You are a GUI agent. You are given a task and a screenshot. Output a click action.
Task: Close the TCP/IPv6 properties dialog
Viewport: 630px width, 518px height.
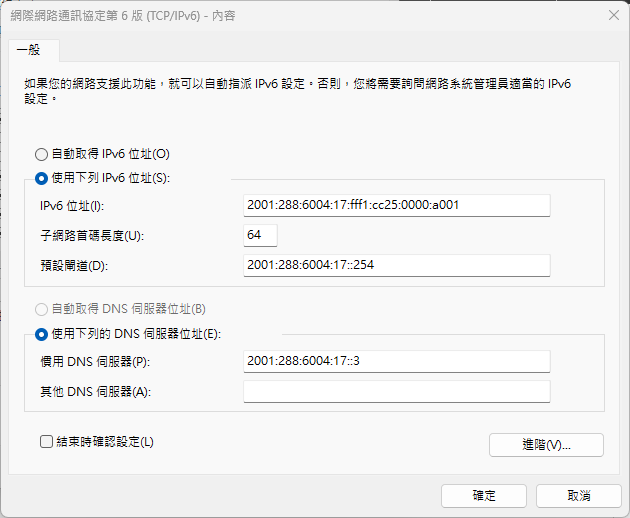tap(614, 15)
